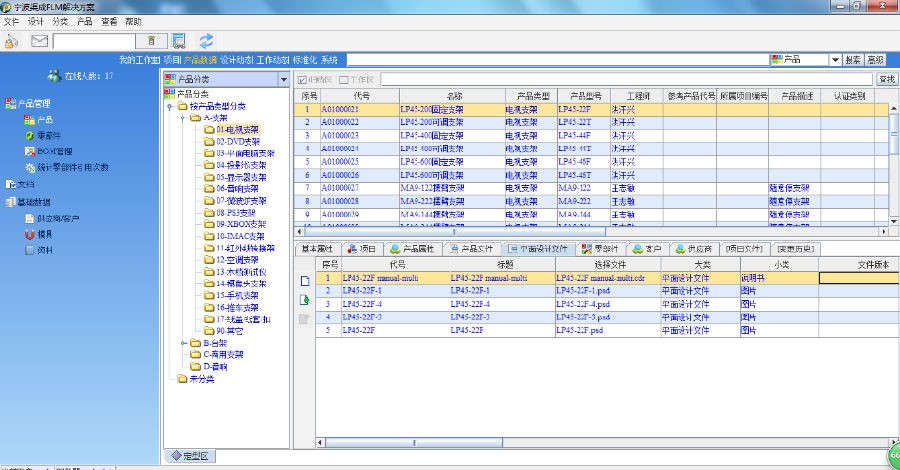
Task: Click the add file icon with green arrow
Action: 305,300
